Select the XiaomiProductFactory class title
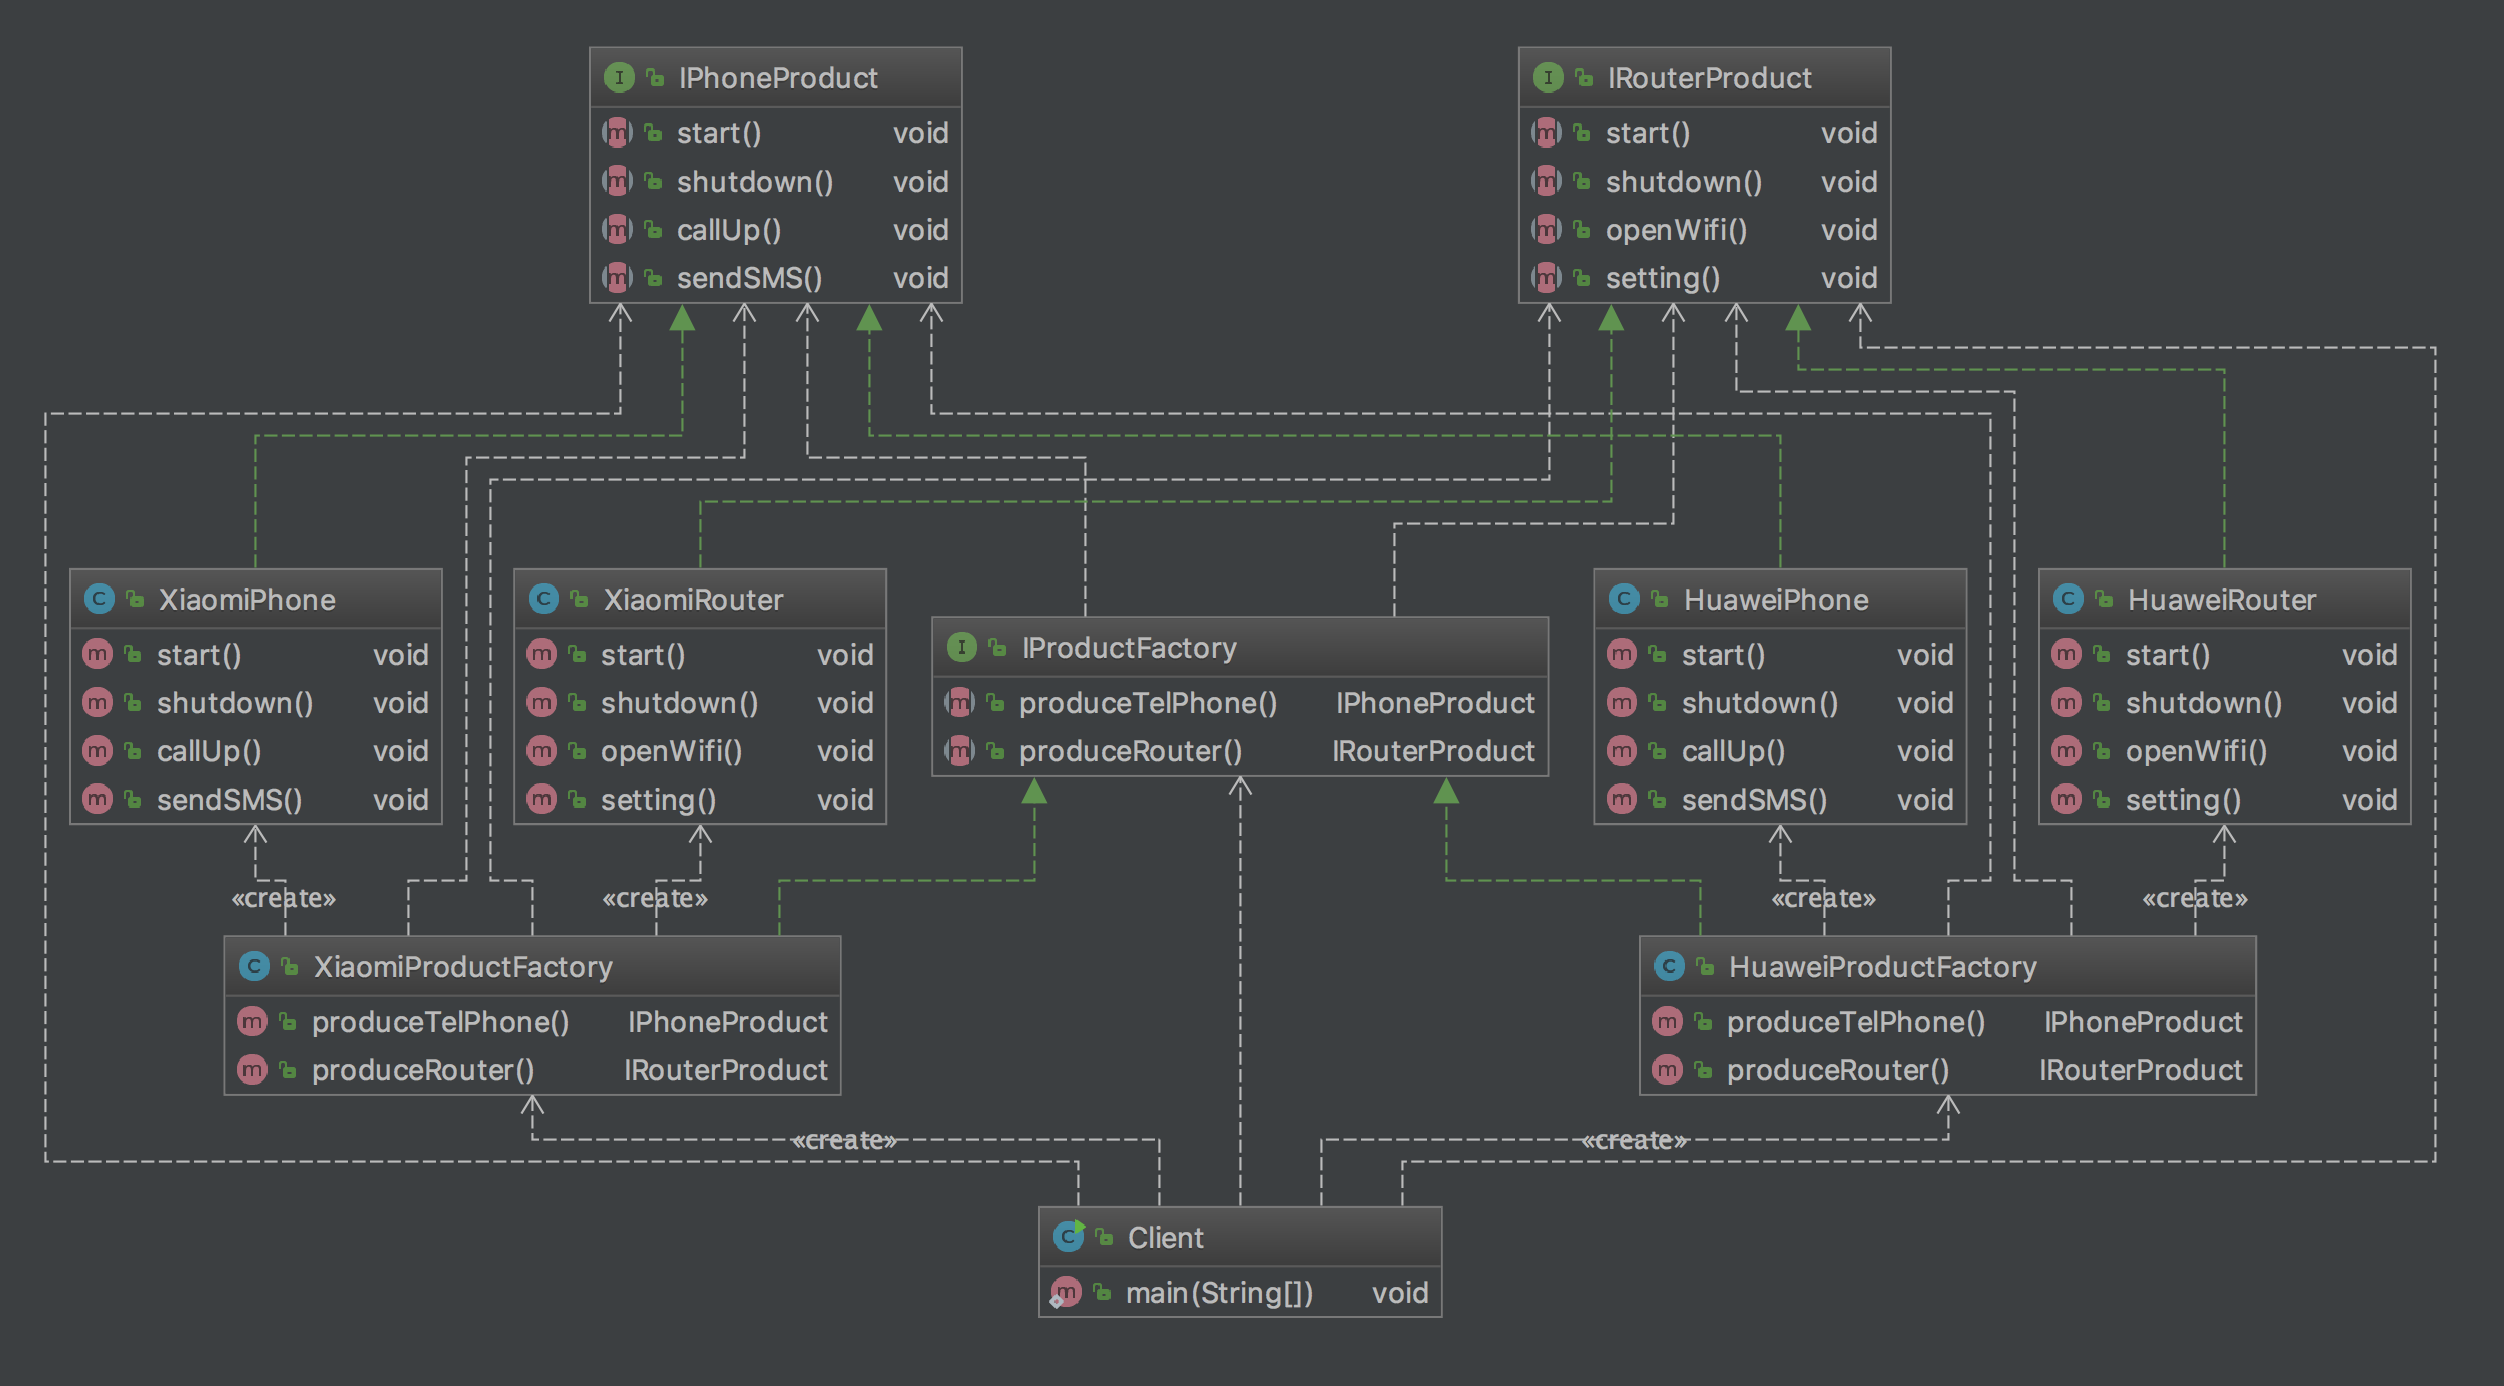 click(463, 967)
